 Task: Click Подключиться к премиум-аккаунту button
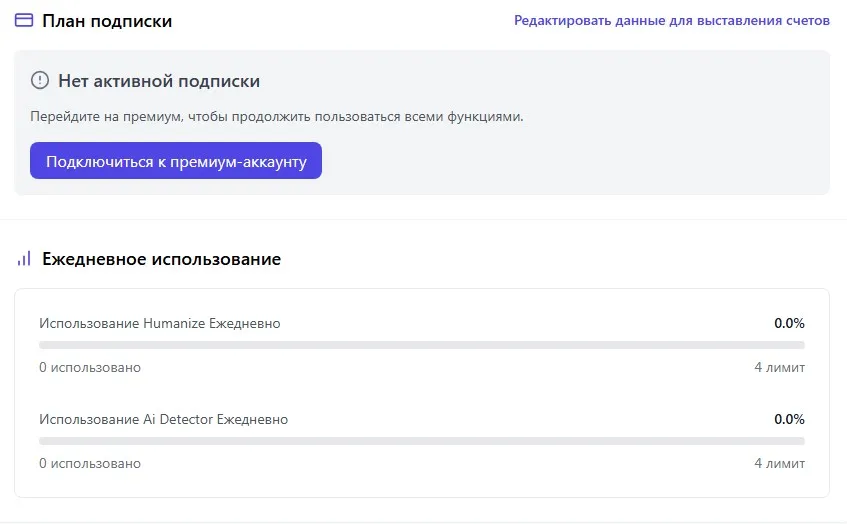(x=176, y=160)
